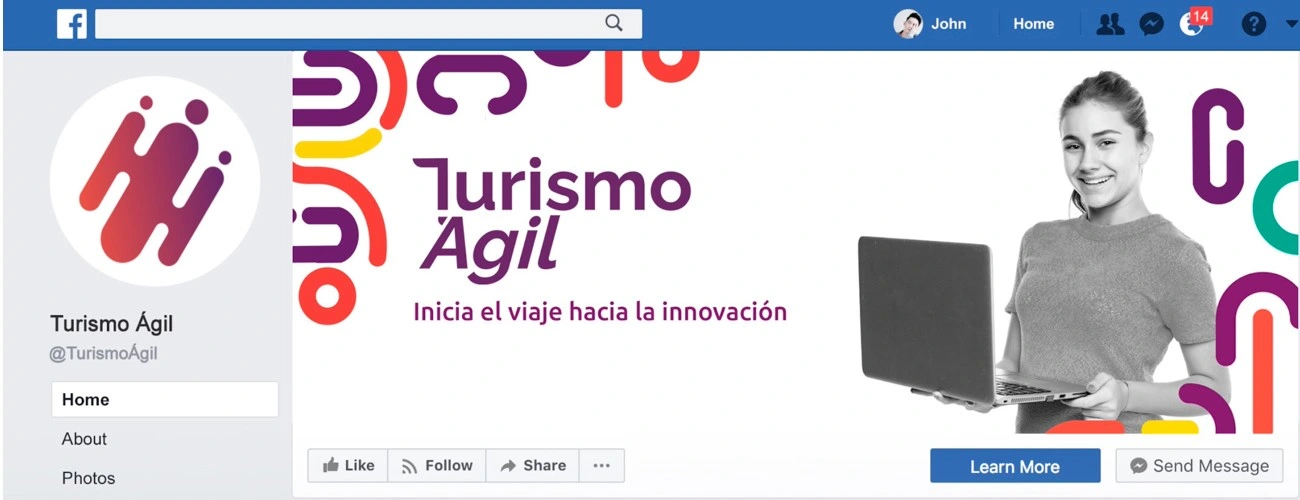The width and height of the screenshot is (1300, 500).
Task: Share the Turismo Ágil page
Action: [533, 466]
